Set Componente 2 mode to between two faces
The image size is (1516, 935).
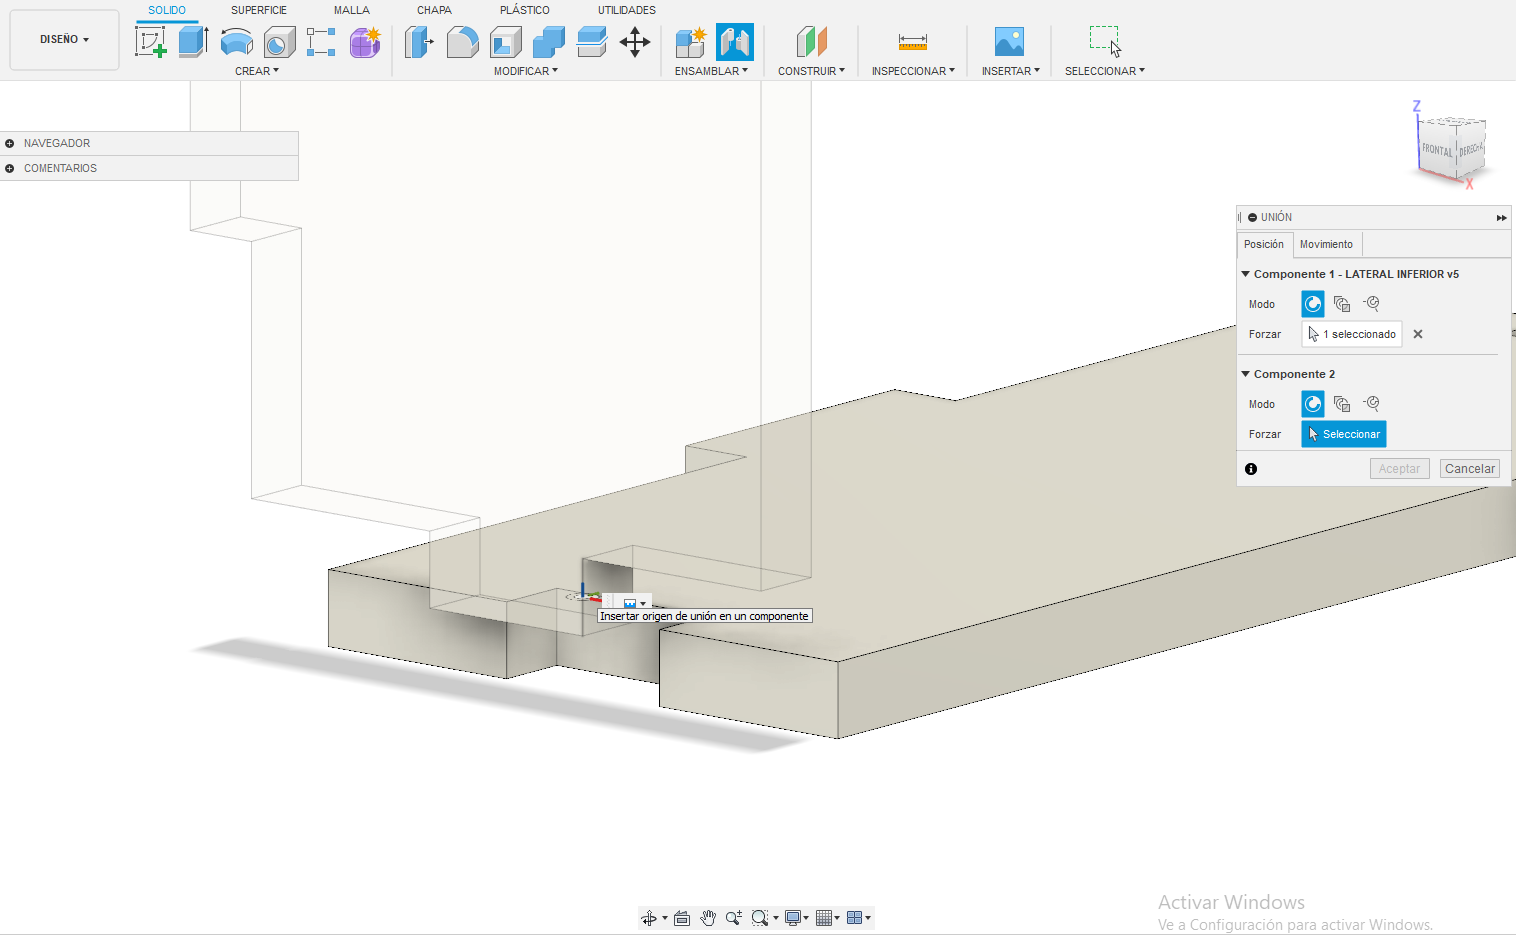pyautogui.click(x=1342, y=404)
